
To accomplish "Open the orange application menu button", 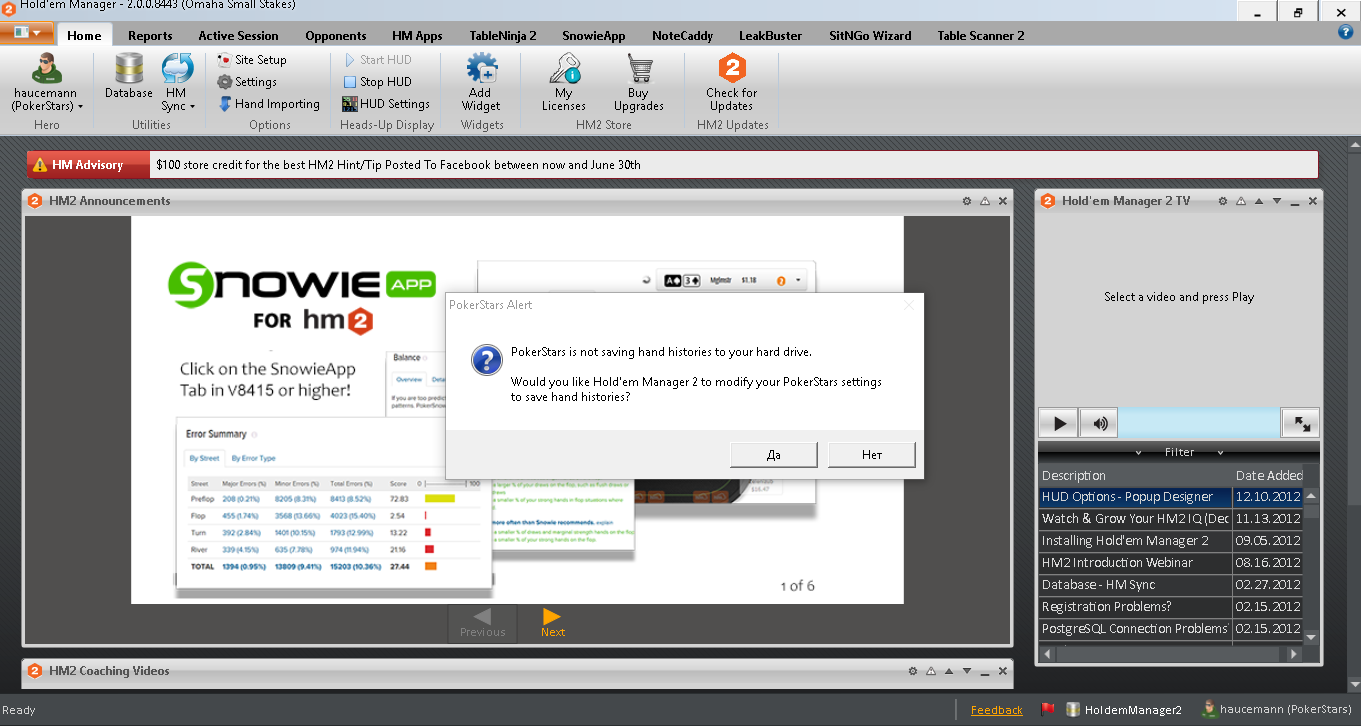I will point(27,32).
